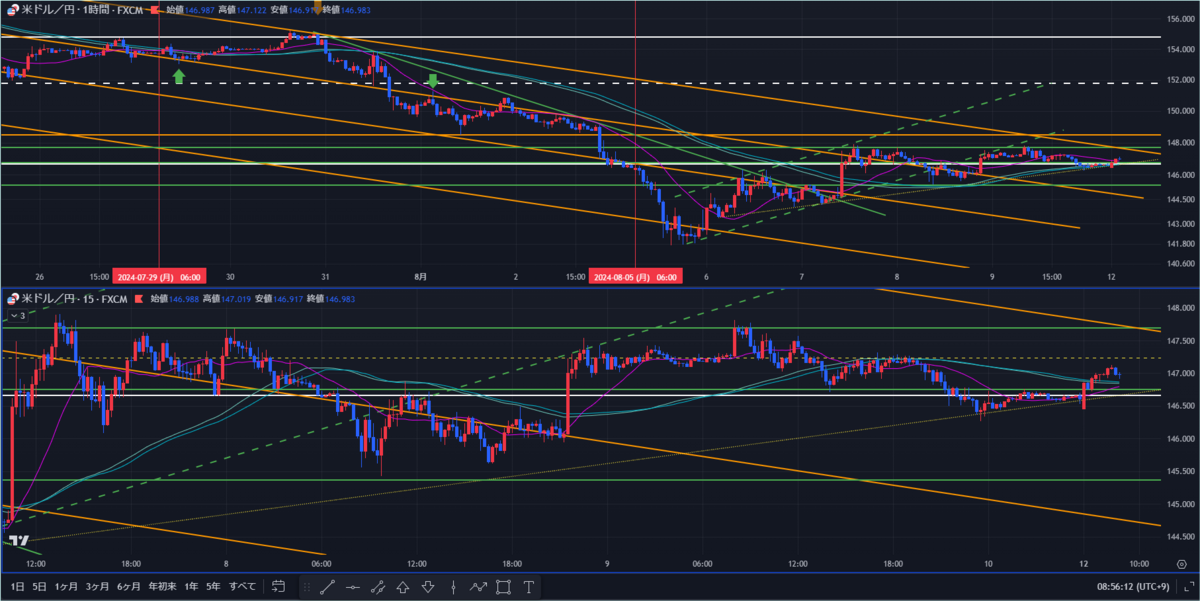Click the scale restore icon in bottom corner
Viewport: 1200px width, 601px height.
click(x=1187, y=587)
